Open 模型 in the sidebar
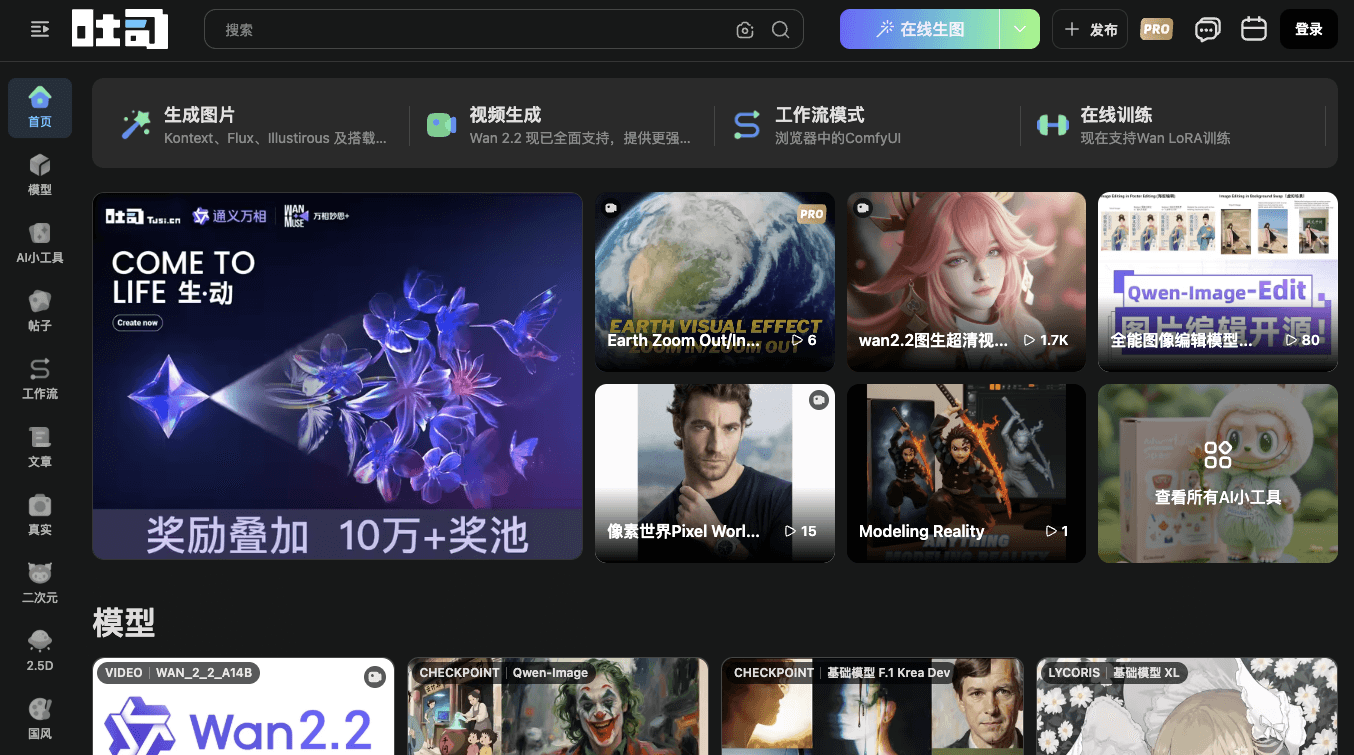1354x755 pixels. (40, 176)
